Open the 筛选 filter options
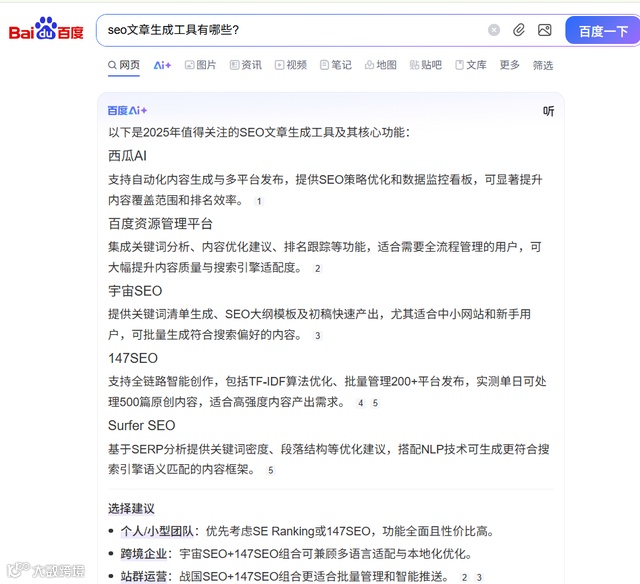This screenshot has width=640, height=584. (543, 65)
